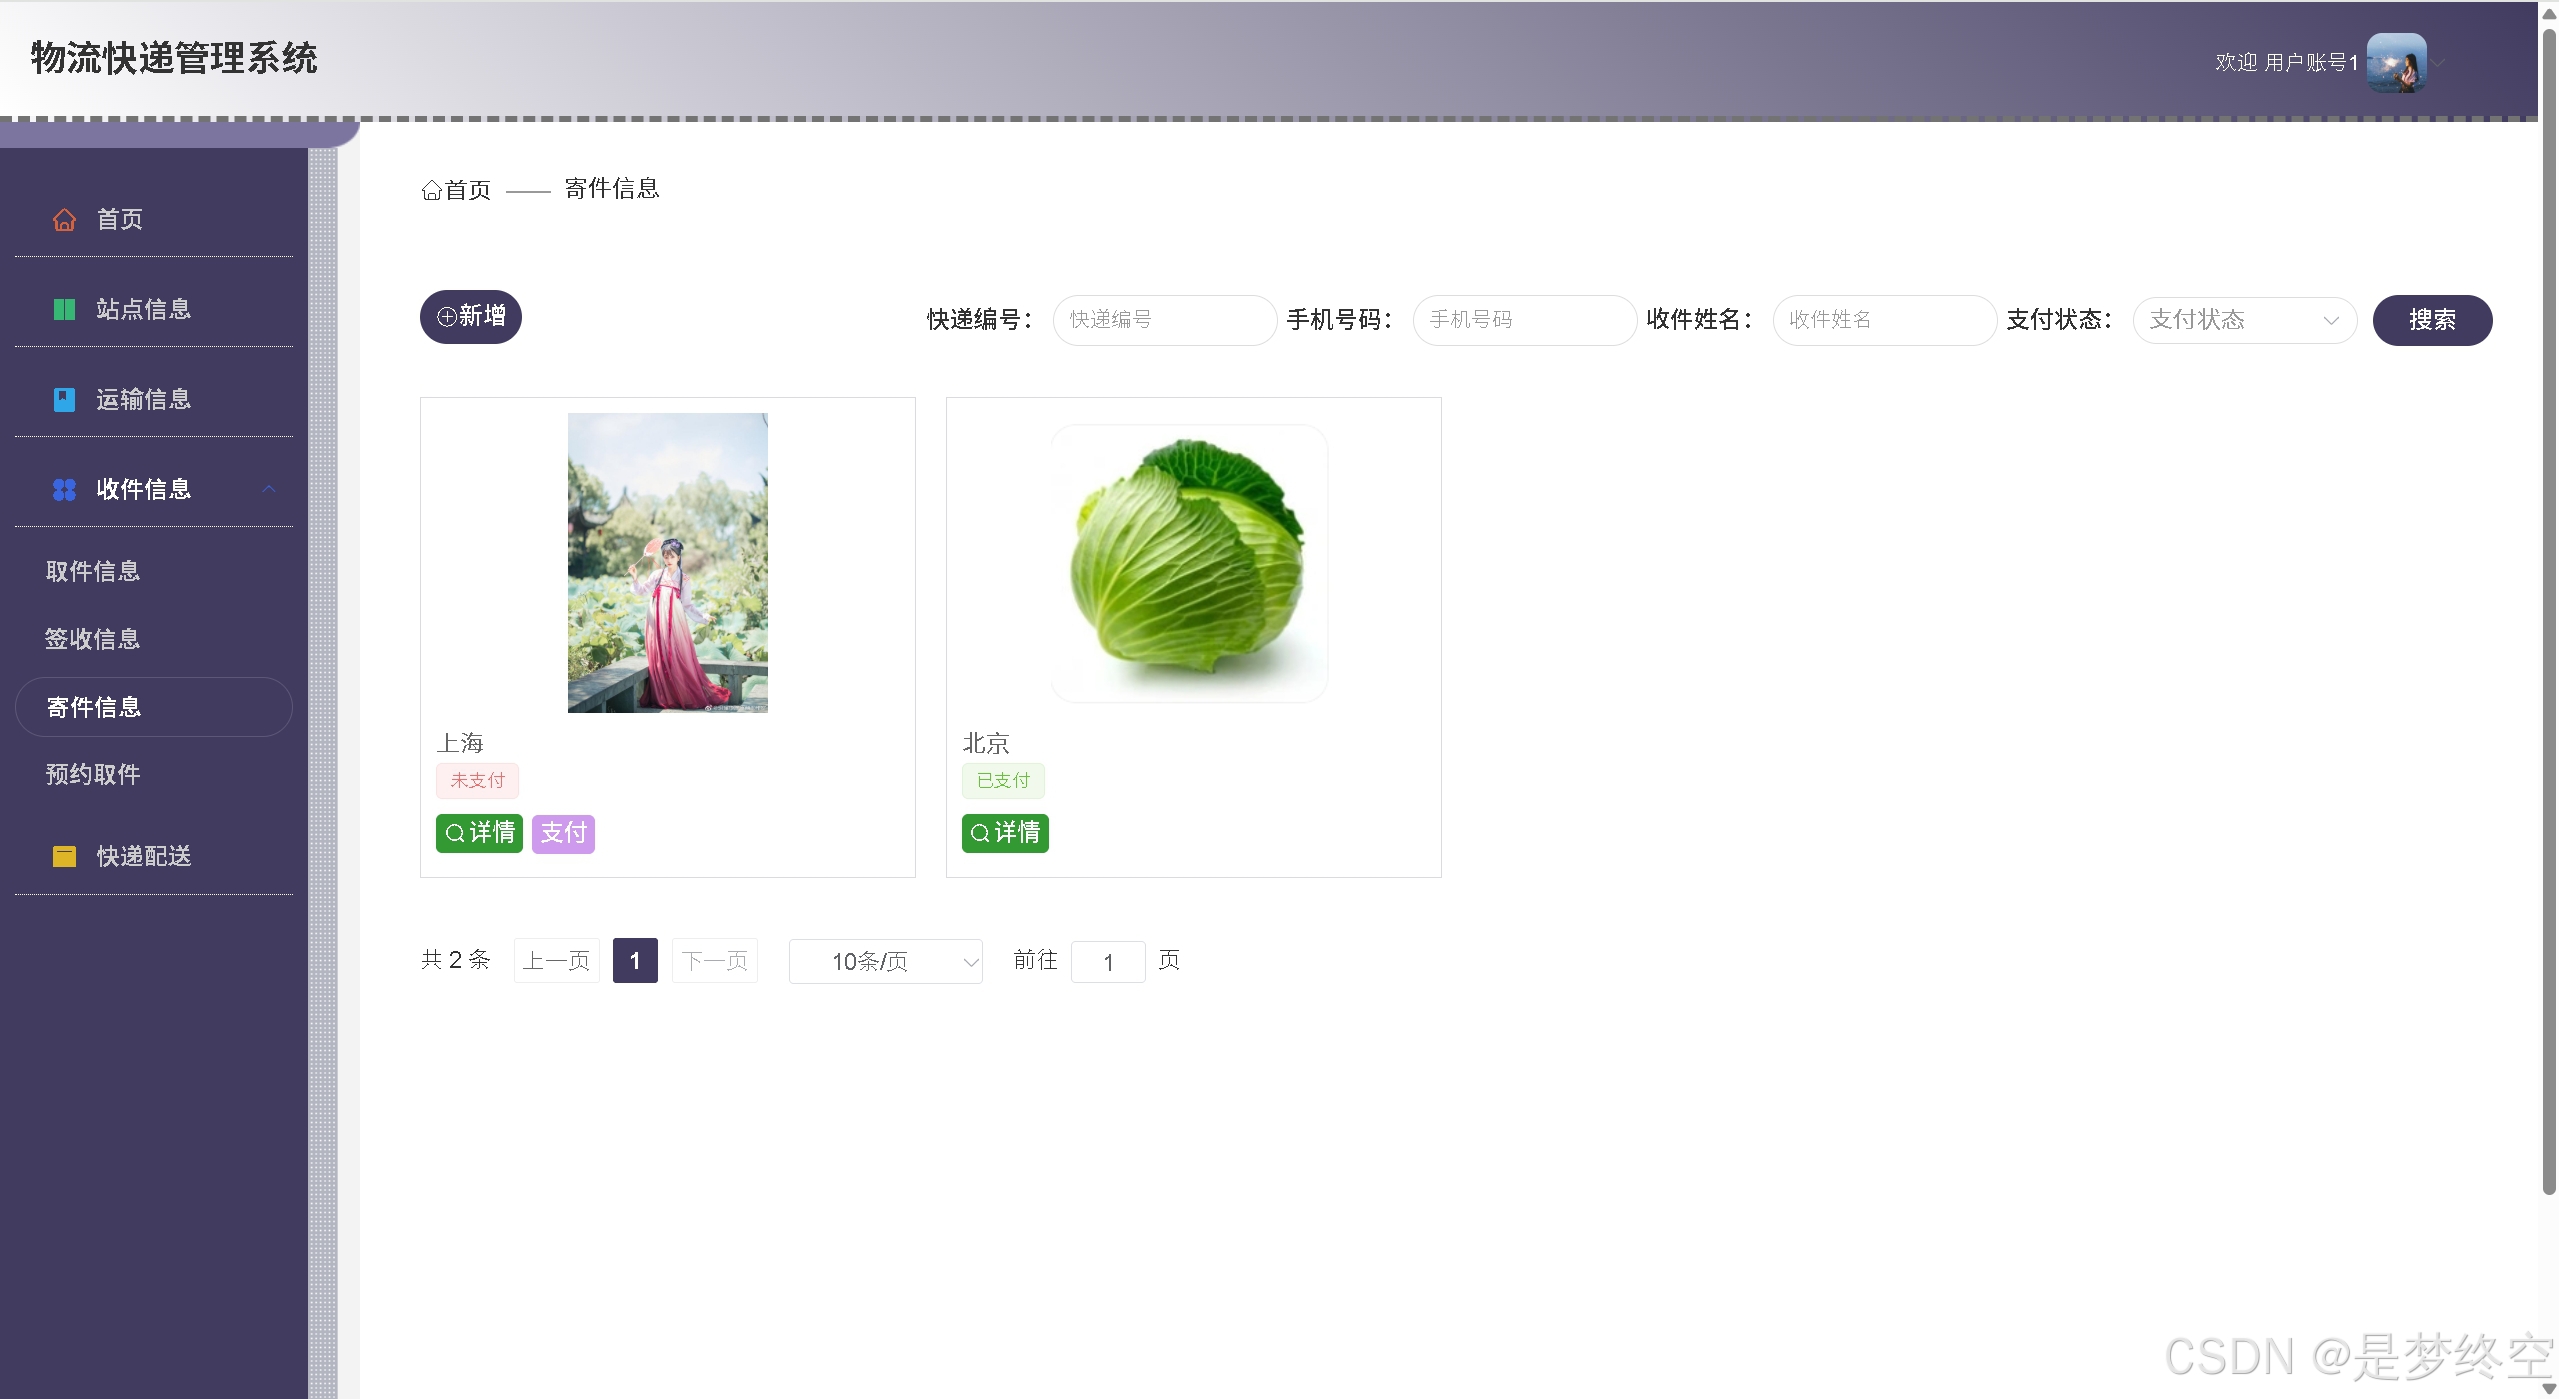Select the 站点信息 grid icon
The width and height of the screenshot is (2559, 1399).
(x=64, y=309)
